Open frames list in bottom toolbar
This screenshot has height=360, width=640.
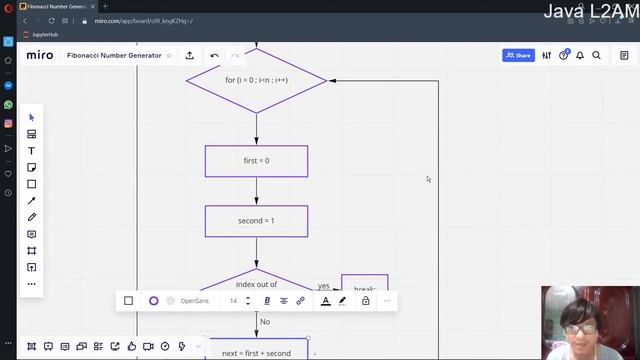(31, 347)
